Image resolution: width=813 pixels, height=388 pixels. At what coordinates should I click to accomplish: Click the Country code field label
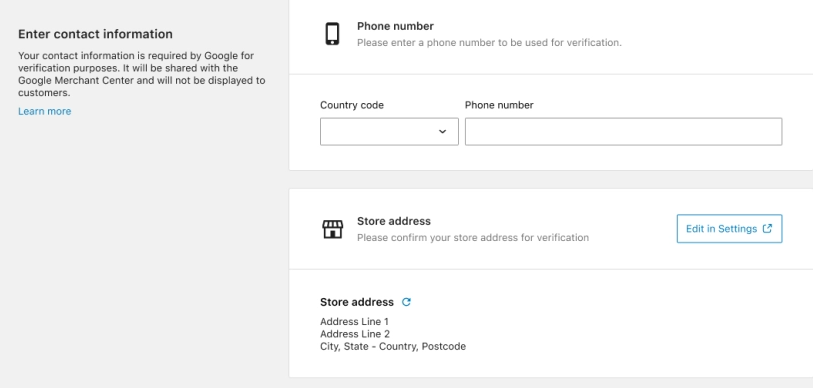click(x=352, y=105)
